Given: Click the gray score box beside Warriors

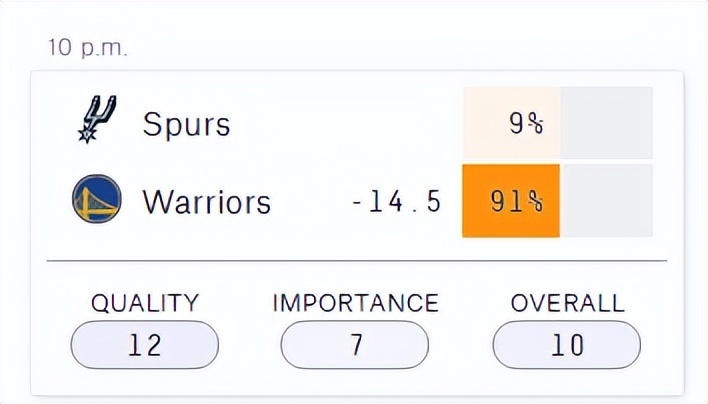Looking at the screenshot, I should click(x=606, y=201).
